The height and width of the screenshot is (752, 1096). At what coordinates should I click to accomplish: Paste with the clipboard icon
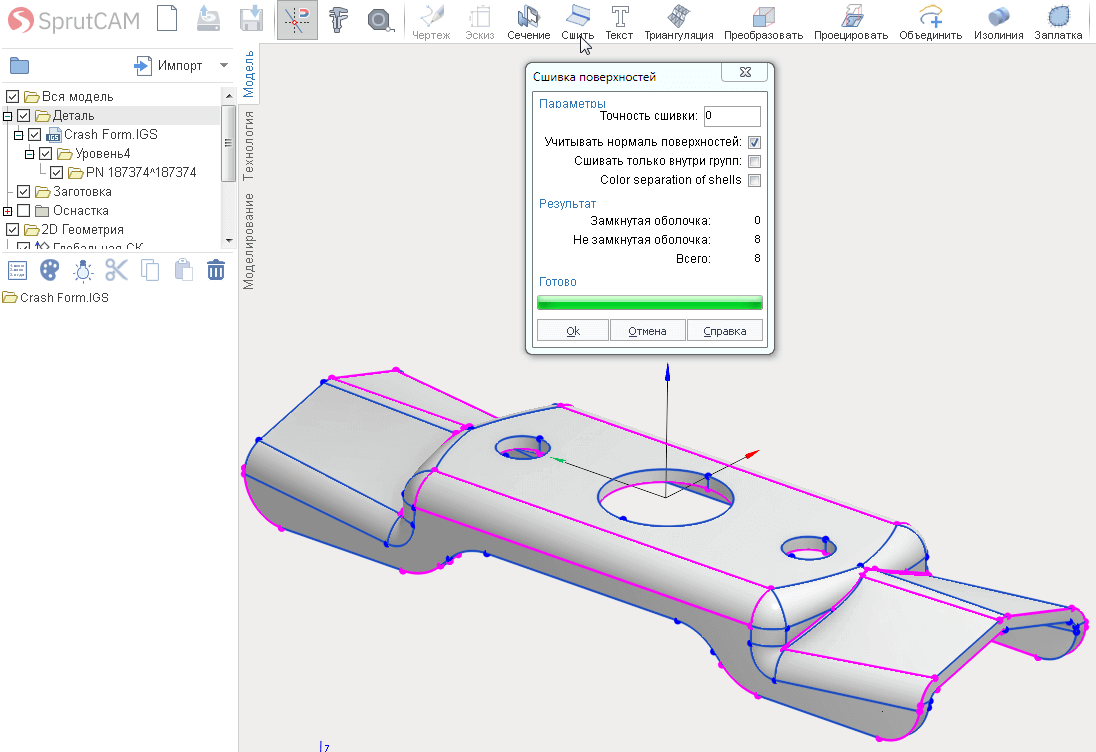[x=183, y=270]
